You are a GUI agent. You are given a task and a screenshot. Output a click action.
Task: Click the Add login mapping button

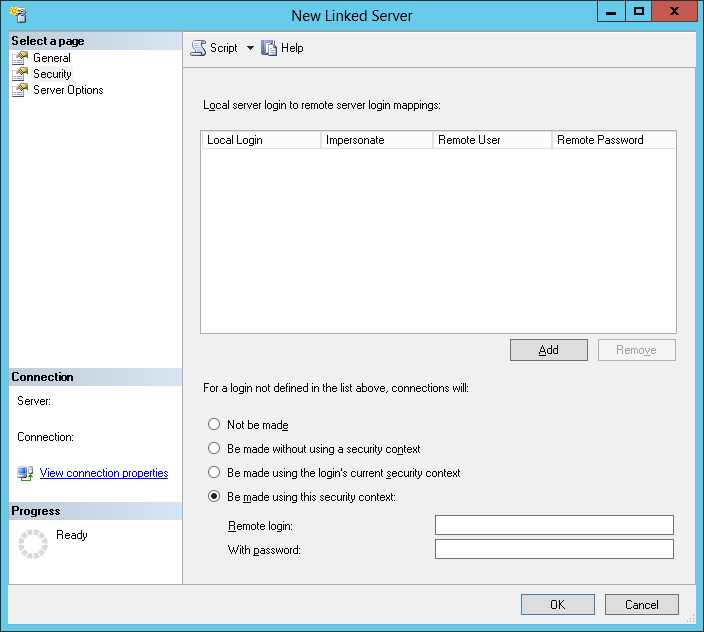coord(549,350)
